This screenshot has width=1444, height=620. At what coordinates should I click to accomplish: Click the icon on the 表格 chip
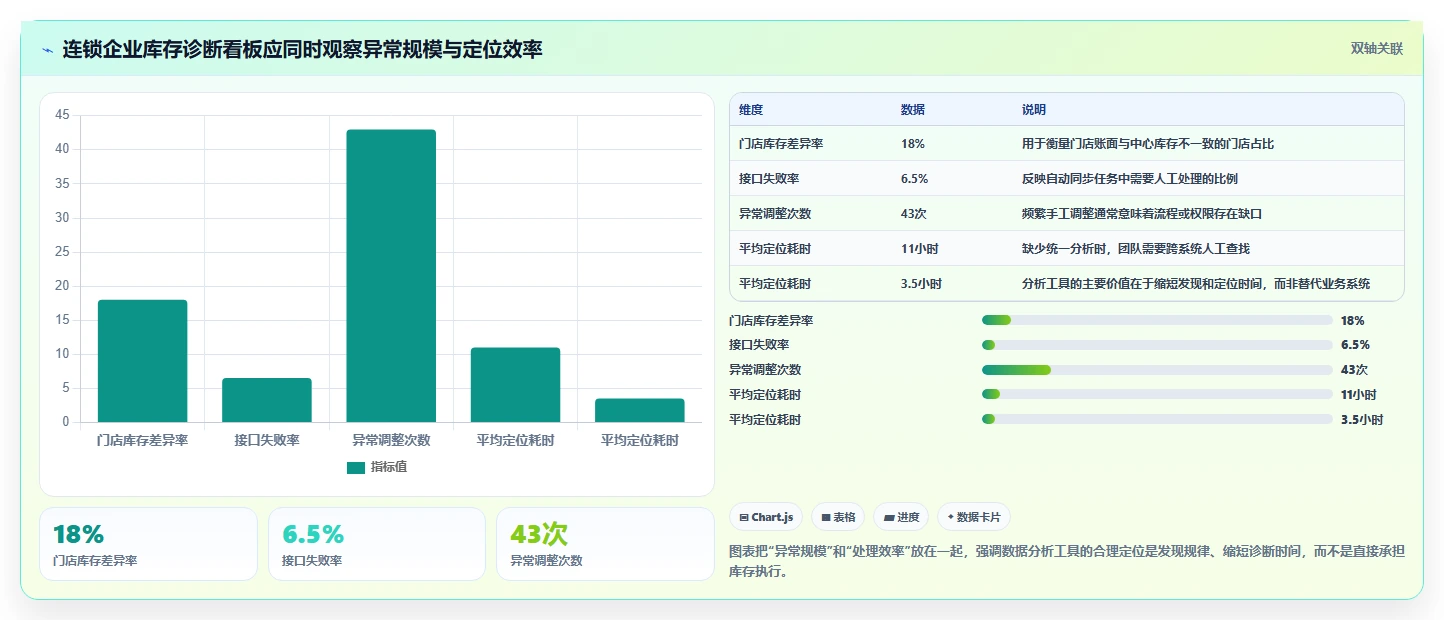pos(826,517)
